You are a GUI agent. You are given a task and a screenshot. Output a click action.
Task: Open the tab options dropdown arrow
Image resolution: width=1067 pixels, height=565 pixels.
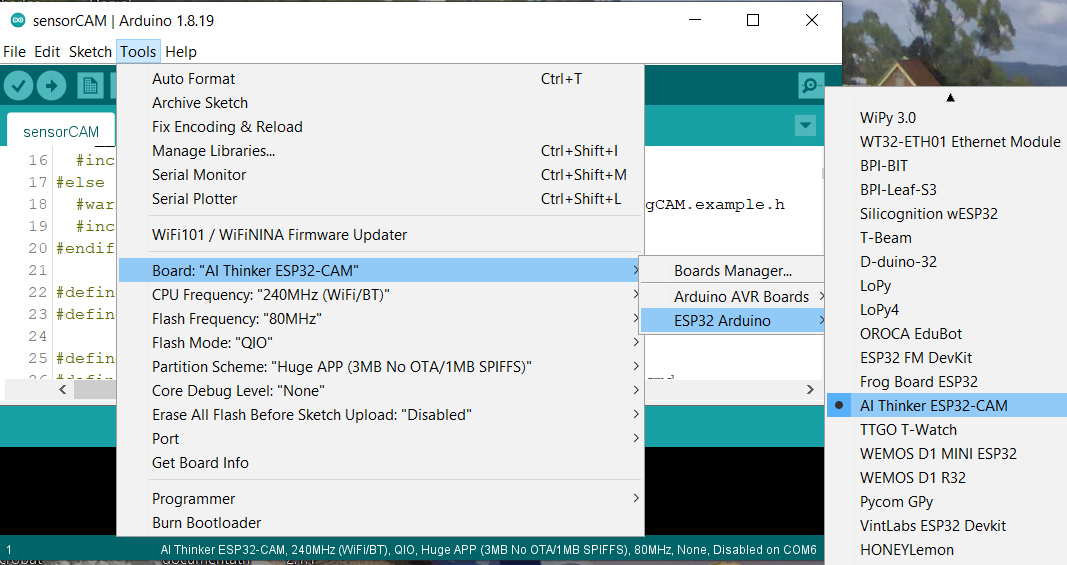click(805, 126)
